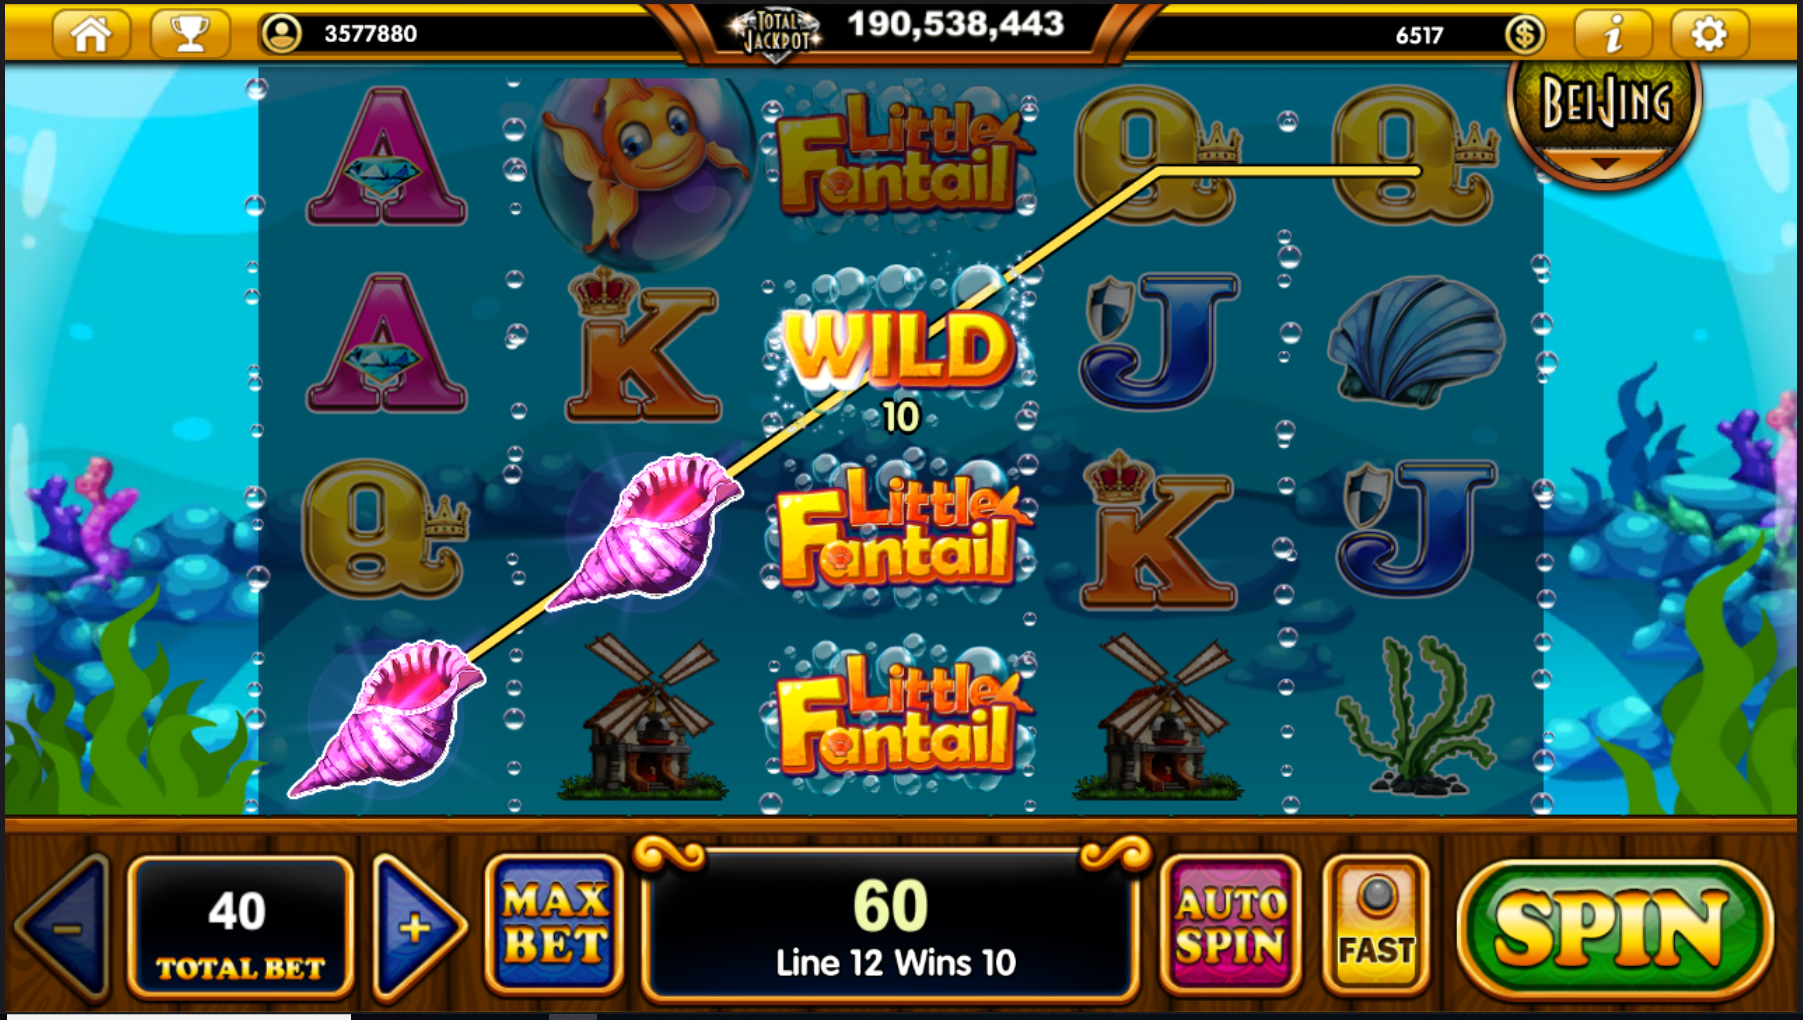Open the settings gear icon

[x=1709, y=34]
